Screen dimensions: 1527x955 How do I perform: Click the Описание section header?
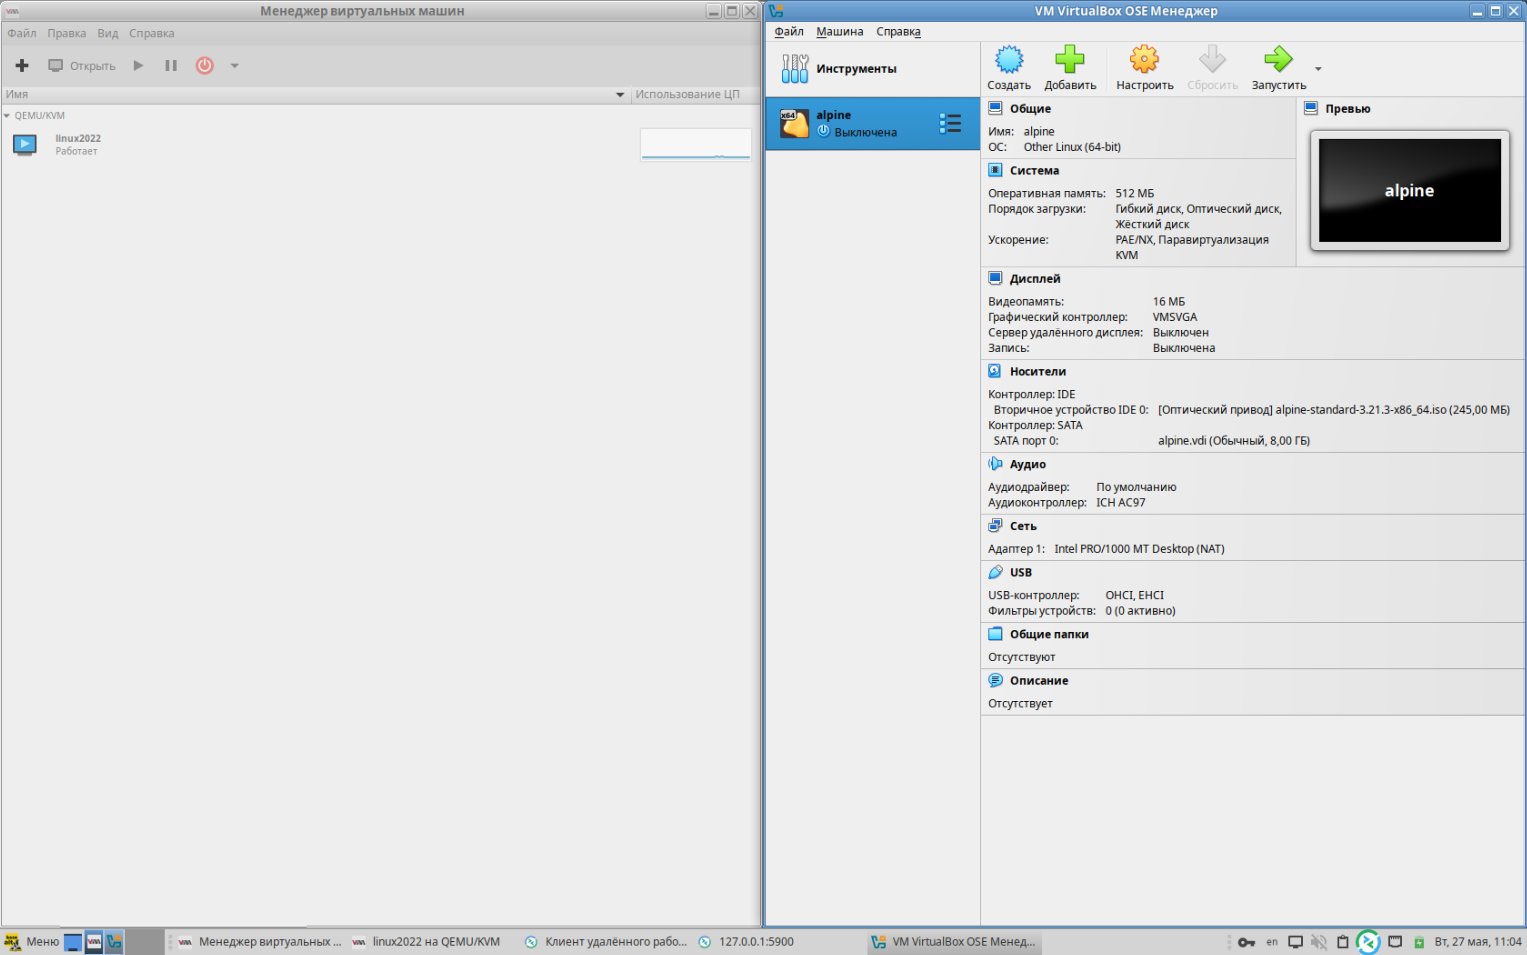point(1039,681)
